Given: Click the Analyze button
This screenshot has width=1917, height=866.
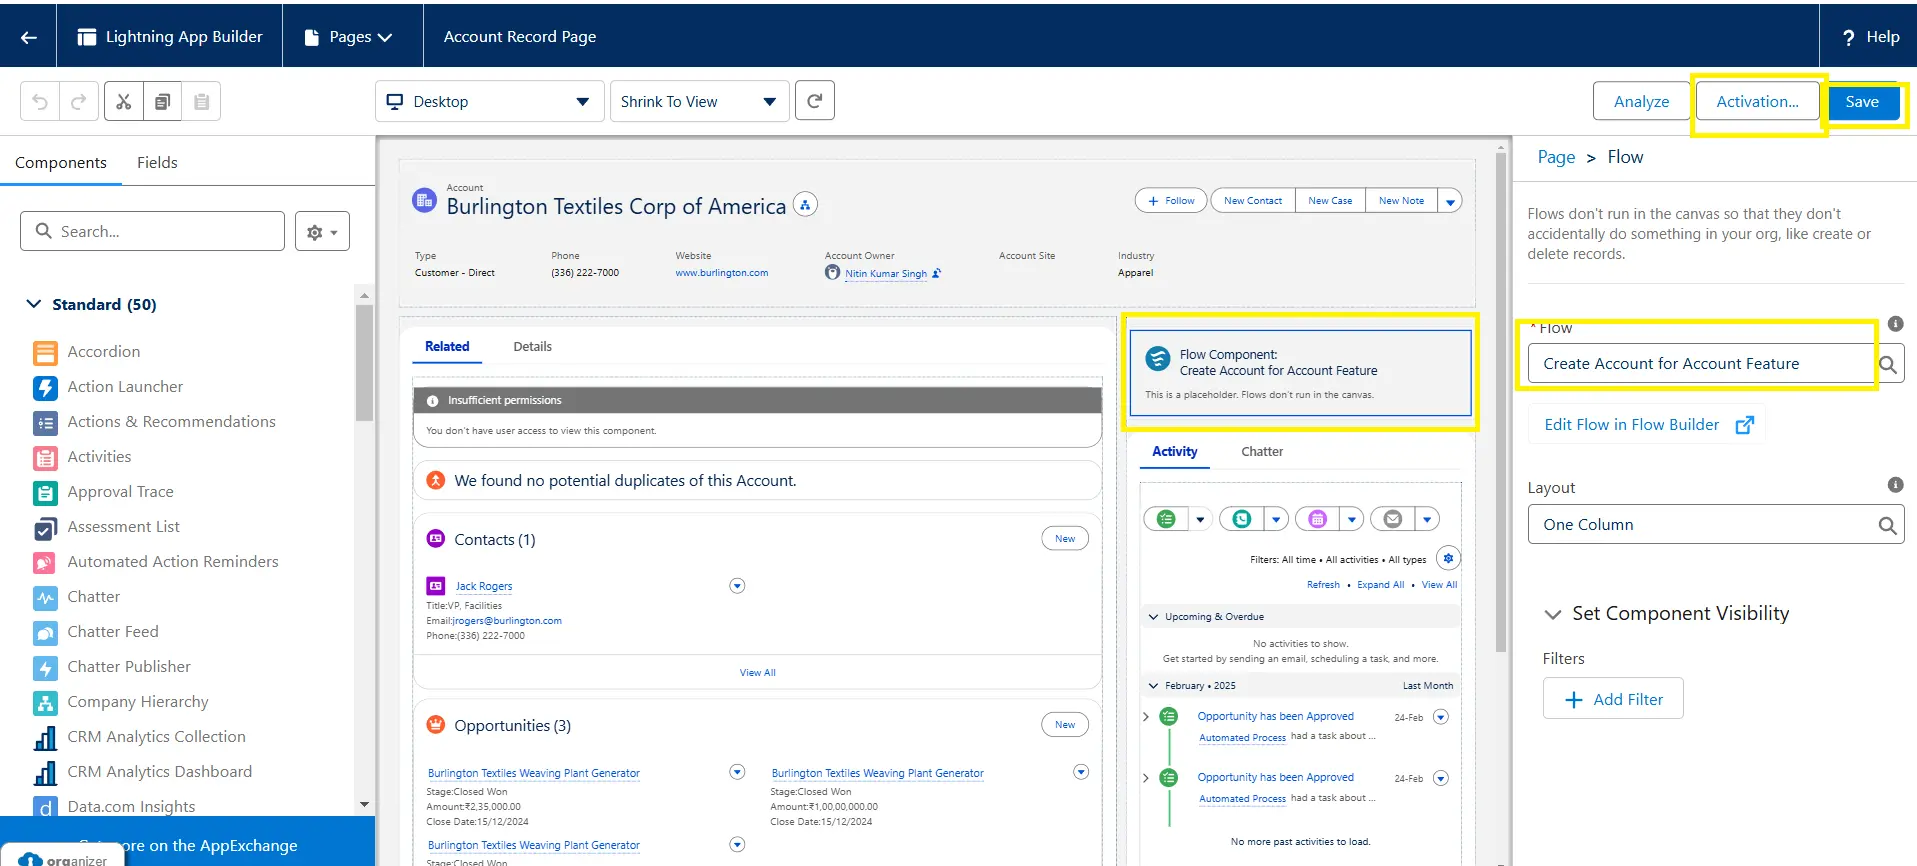Looking at the screenshot, I should coord(1641,101).
